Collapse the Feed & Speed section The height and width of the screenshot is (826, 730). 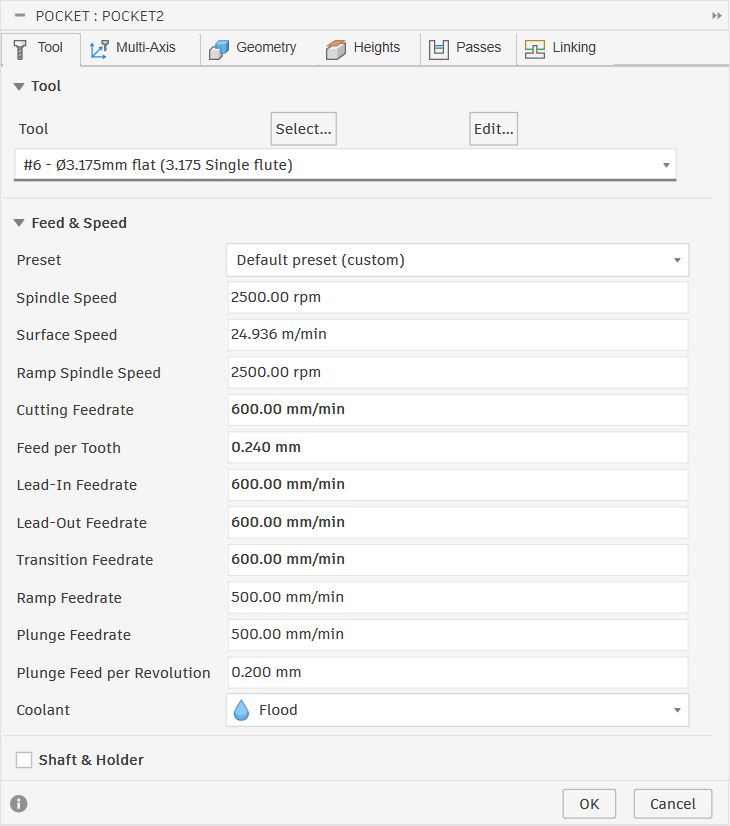[19, 223]
